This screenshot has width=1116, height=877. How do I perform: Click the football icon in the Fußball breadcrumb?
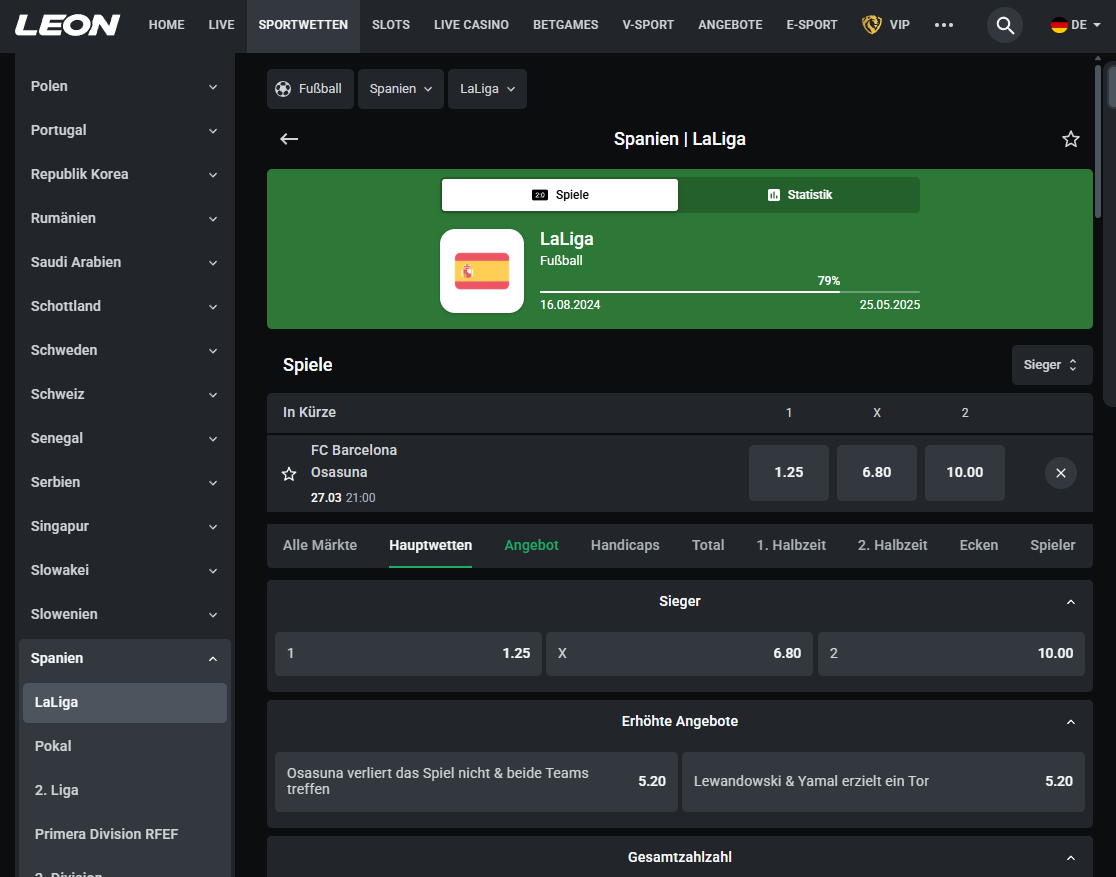click(x=283, y=89)
